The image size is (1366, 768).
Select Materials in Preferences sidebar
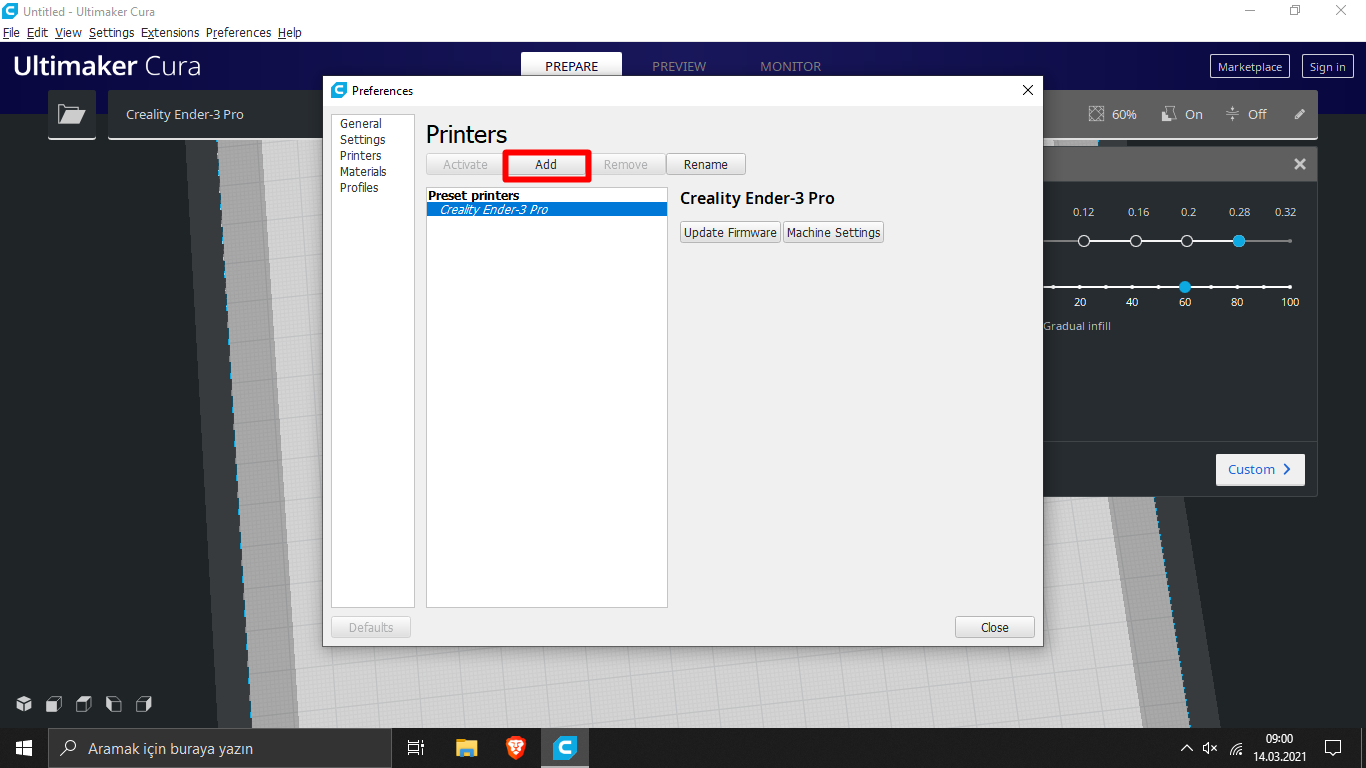click(x=363, y=172)
